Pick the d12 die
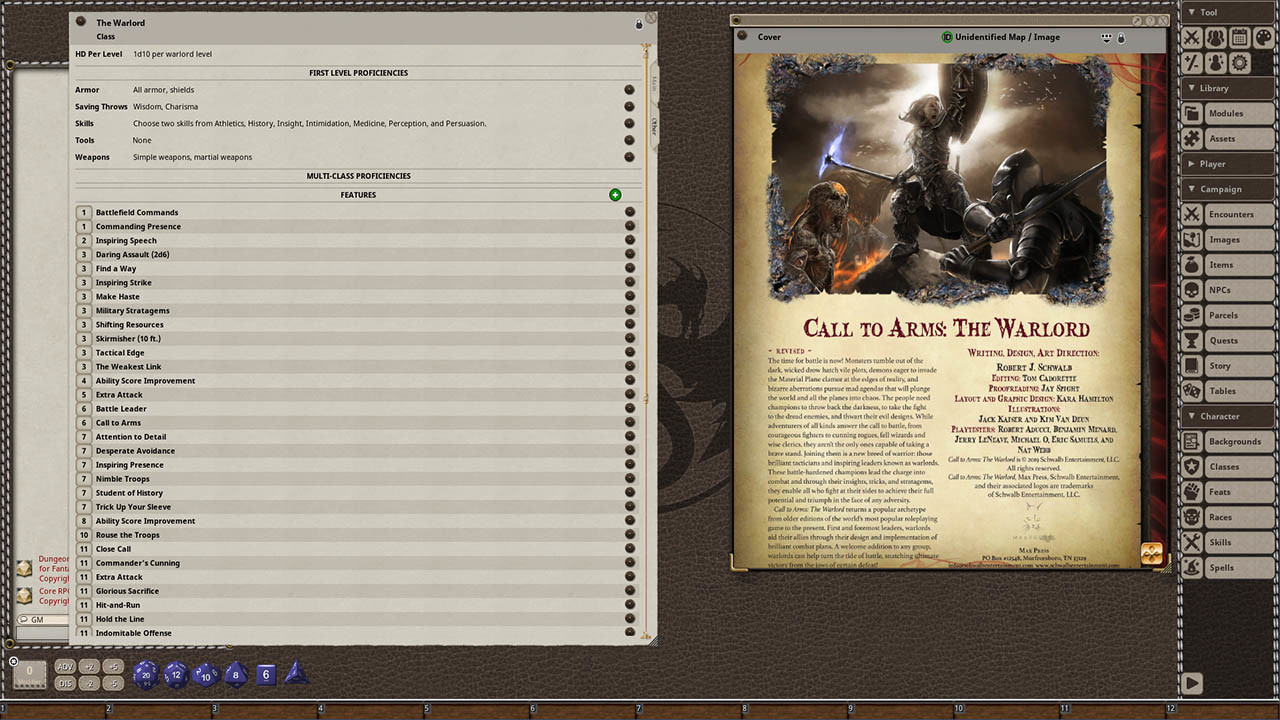1280x720 pixels. [176, 675]
